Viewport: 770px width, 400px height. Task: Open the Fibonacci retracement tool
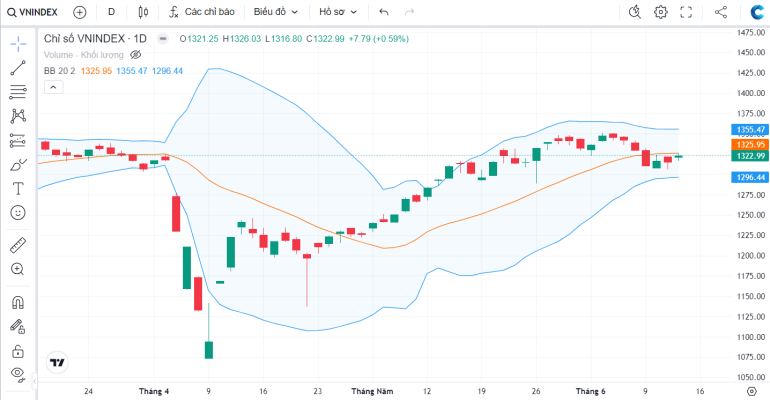point(18,92)
